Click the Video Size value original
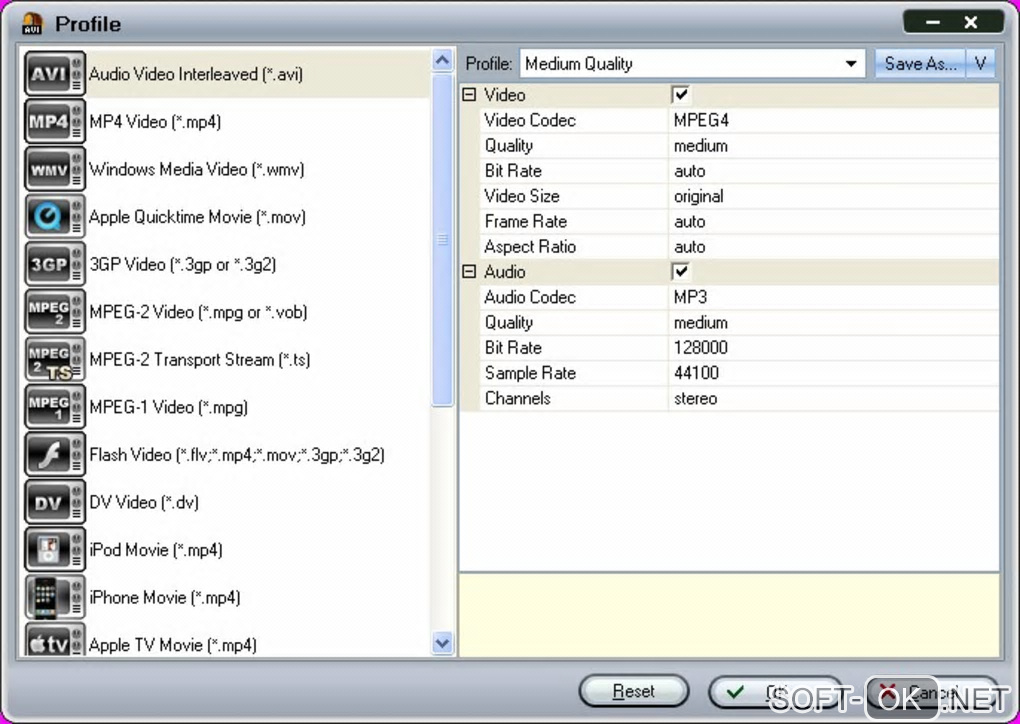Screen dimensions: 1020x724 [833, 196]
